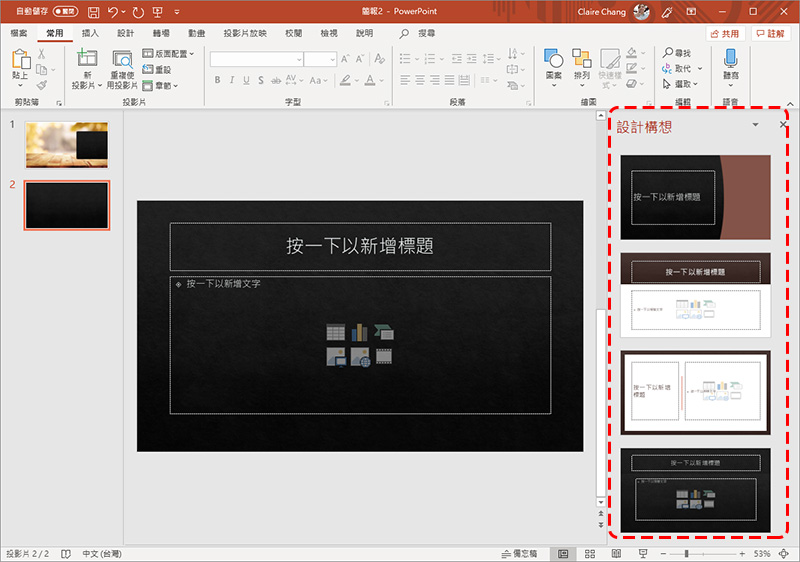Image resolution: width=800 pixels, height=562 pixels.
Task: Close the 設計構想 pane
Action: click(783, 125)
